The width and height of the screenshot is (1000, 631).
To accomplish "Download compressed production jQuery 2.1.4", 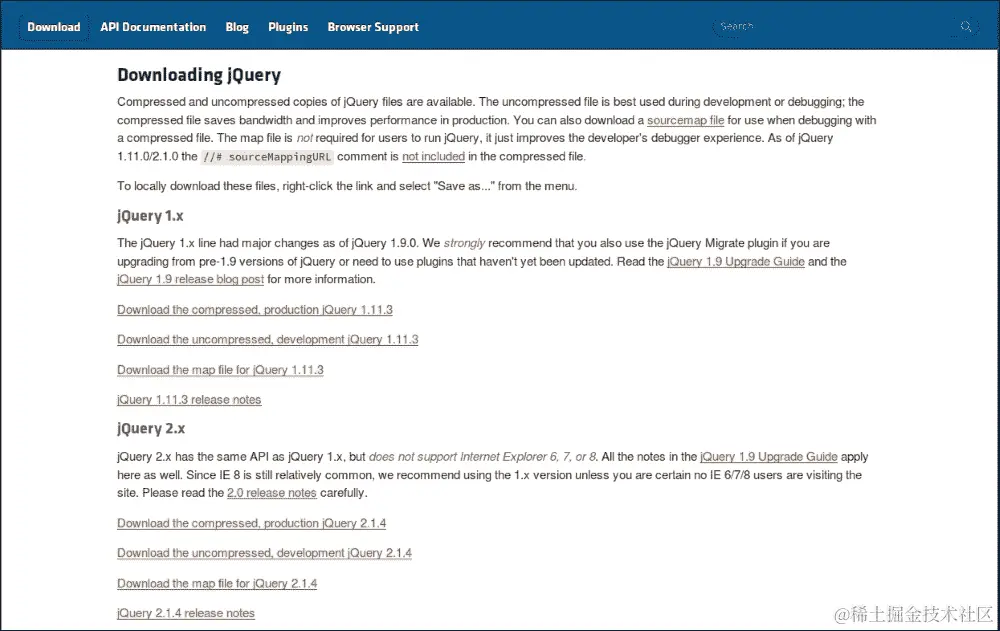I will pos(252,523).
